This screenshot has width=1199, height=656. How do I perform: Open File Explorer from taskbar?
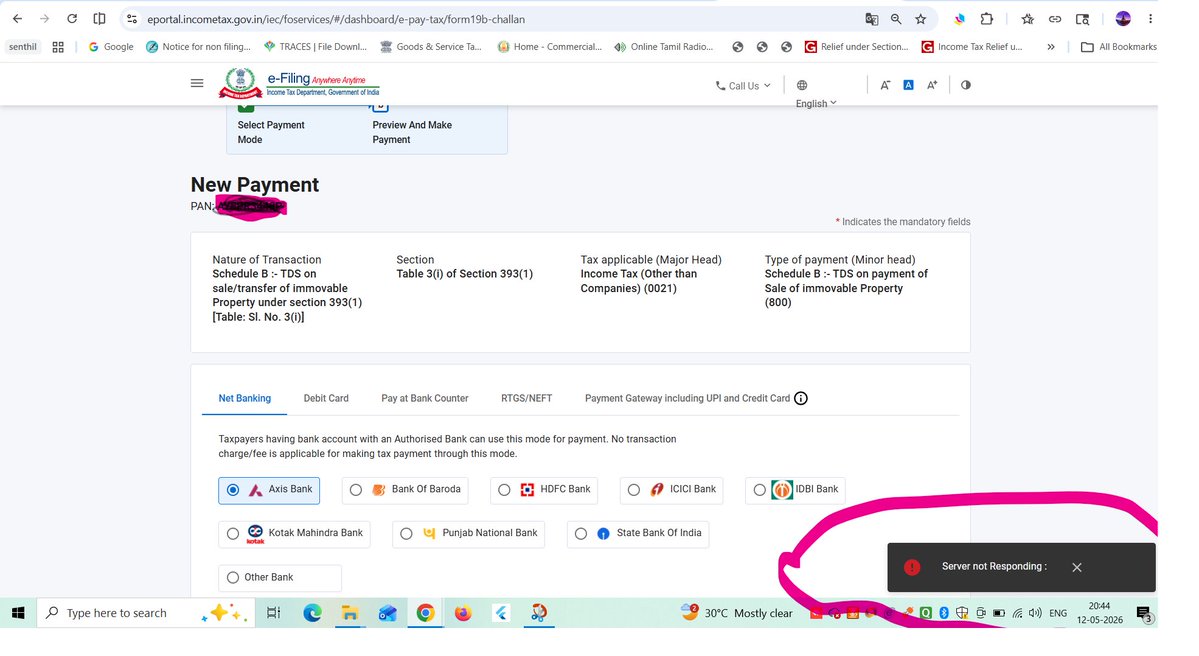point(349,612)
